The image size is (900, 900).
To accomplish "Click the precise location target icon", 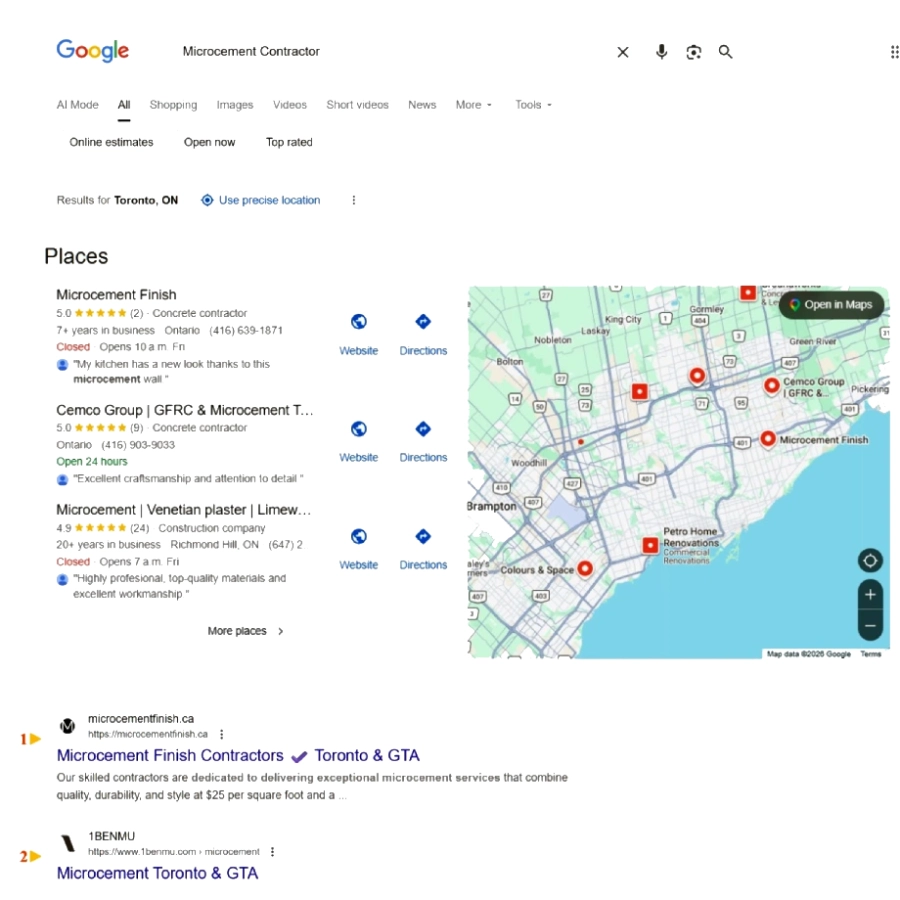I will (207, 200).
